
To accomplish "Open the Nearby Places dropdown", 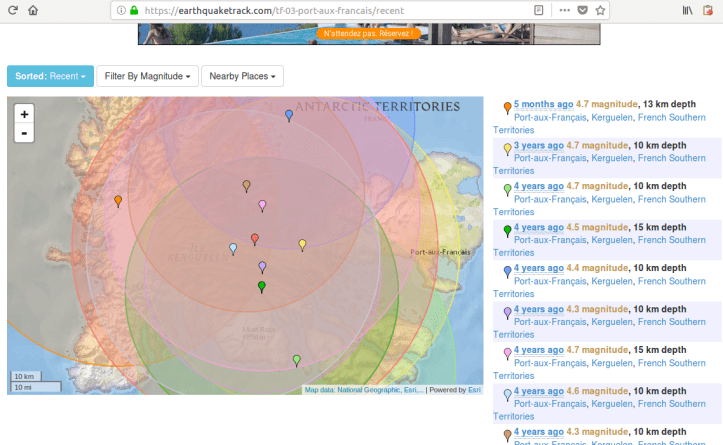I will pos(242,76).
